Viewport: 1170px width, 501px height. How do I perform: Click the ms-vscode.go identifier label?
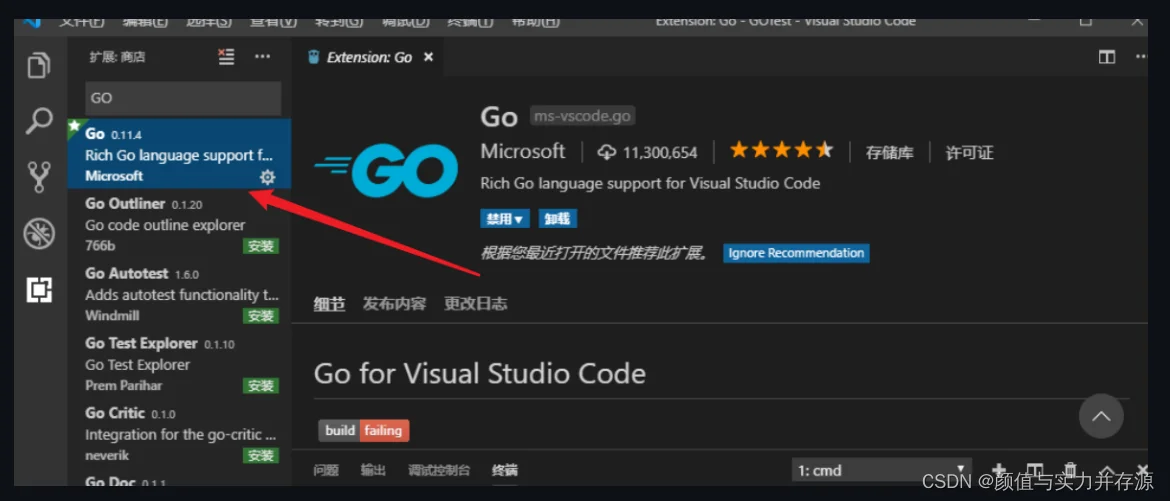pyautogui.click(x=582, y=116)
